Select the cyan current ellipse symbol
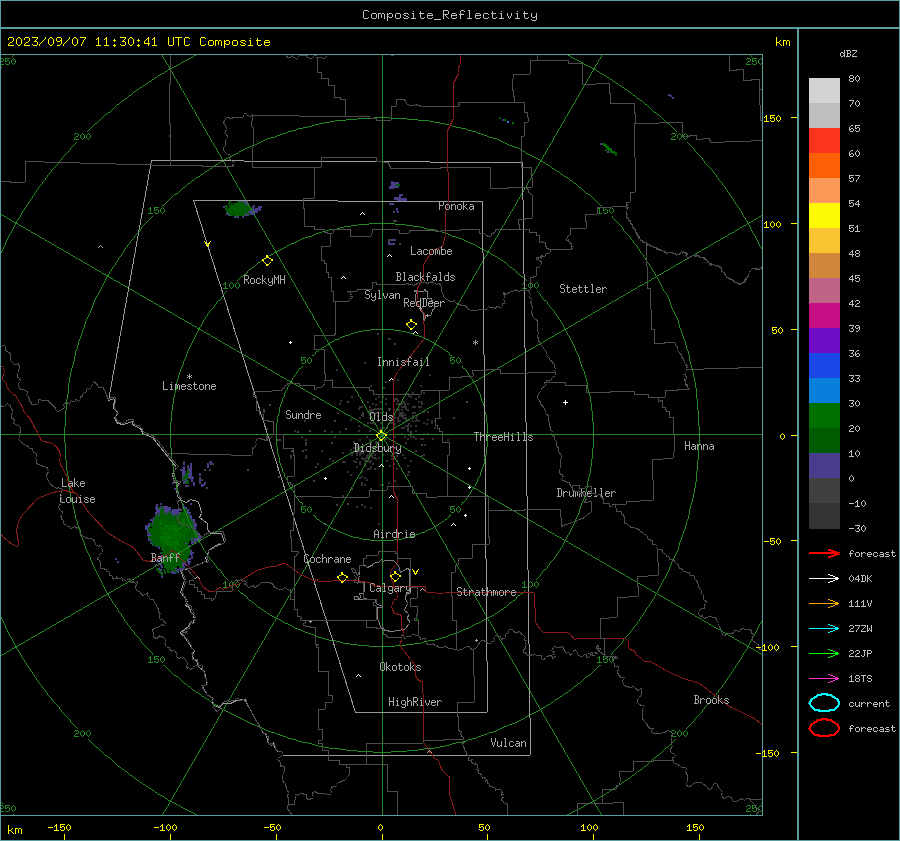 [x=824, y=703]
